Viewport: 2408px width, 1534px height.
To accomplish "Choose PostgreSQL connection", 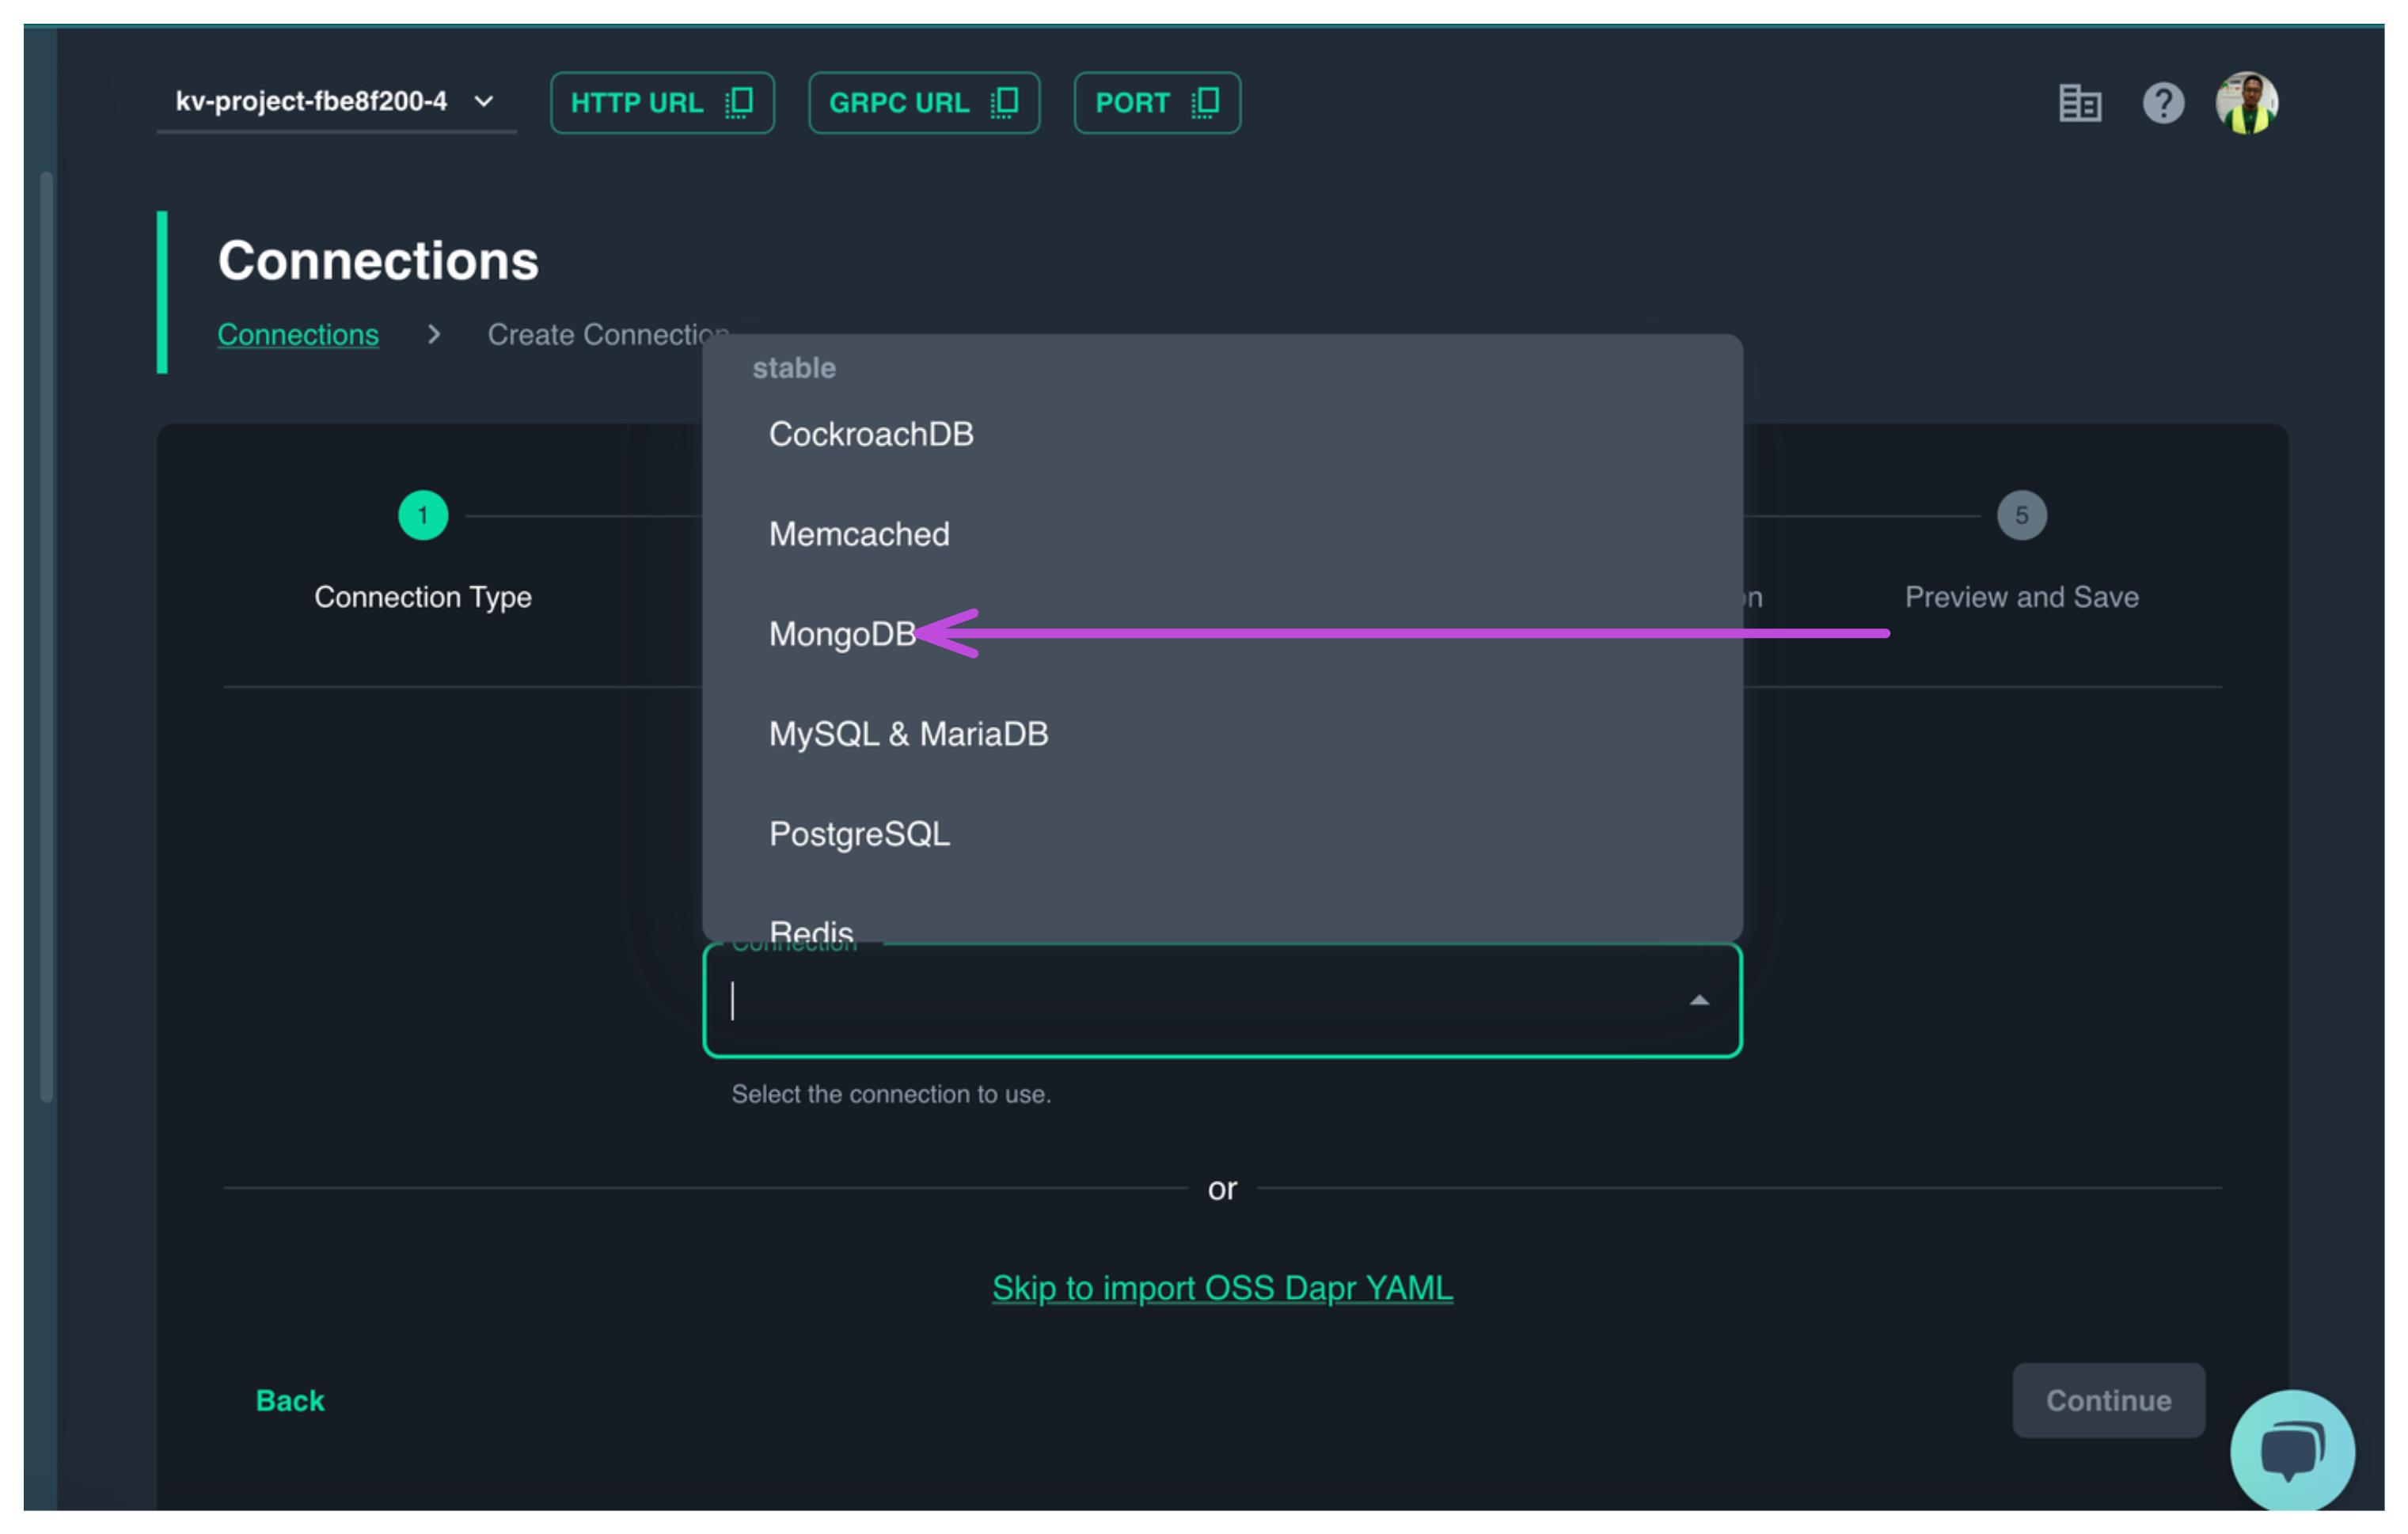I will click(x=858, y=834).
